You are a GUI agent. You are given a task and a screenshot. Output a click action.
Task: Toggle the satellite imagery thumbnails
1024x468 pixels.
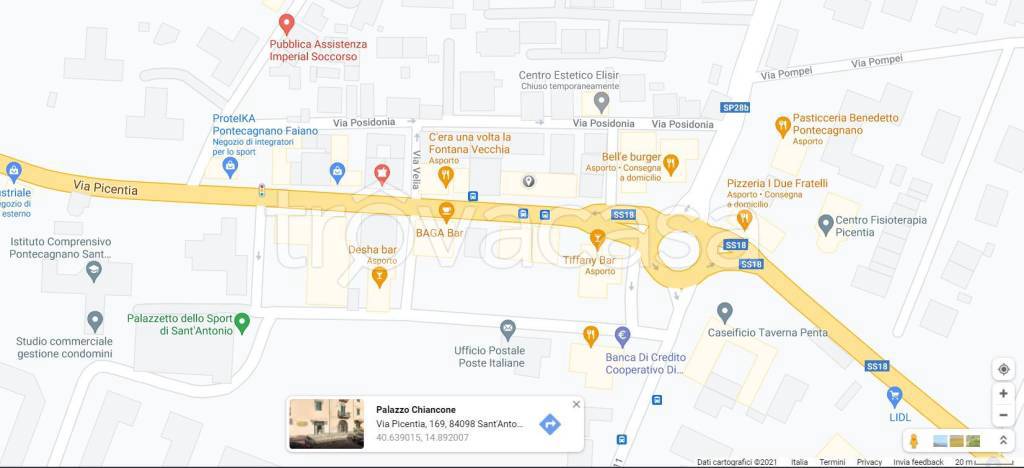point(957,441)
